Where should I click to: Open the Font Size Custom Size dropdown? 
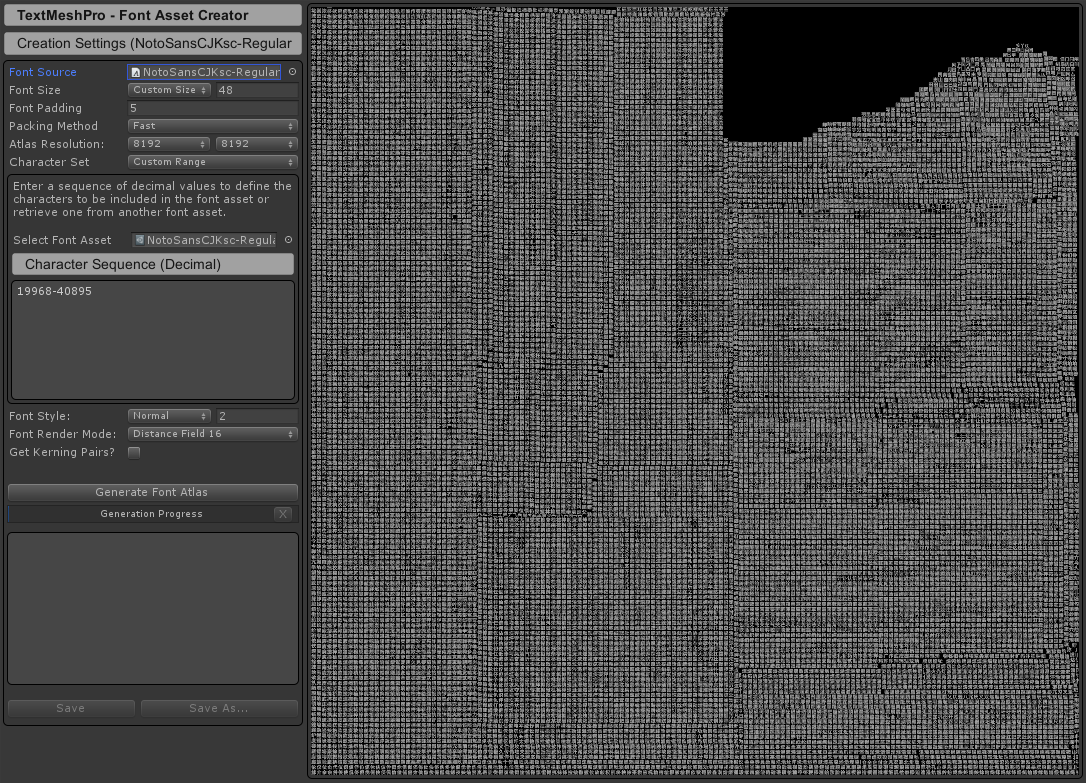tap(168, 89)
